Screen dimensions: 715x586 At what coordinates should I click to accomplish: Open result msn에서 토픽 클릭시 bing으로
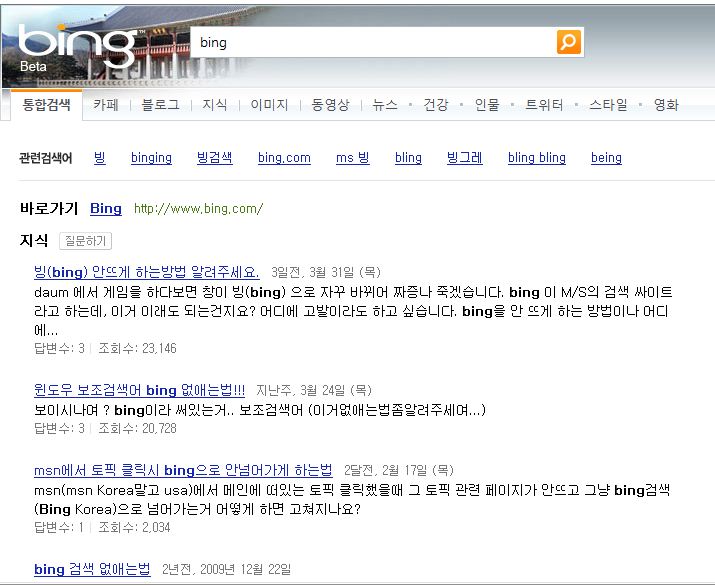point(183,470)
